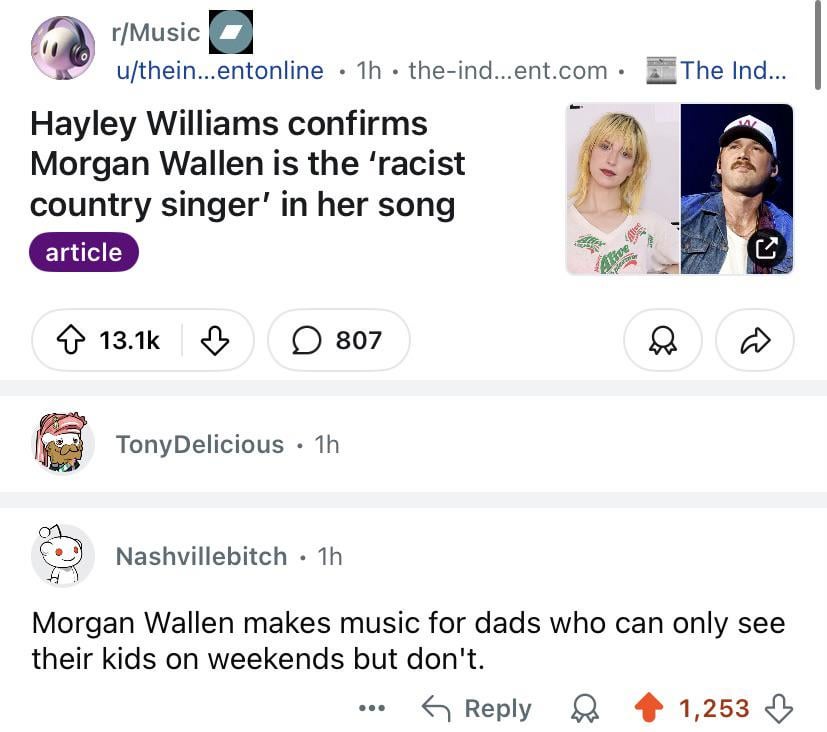Give an award to the post
The image size is (827, 732).
[662, 341]
